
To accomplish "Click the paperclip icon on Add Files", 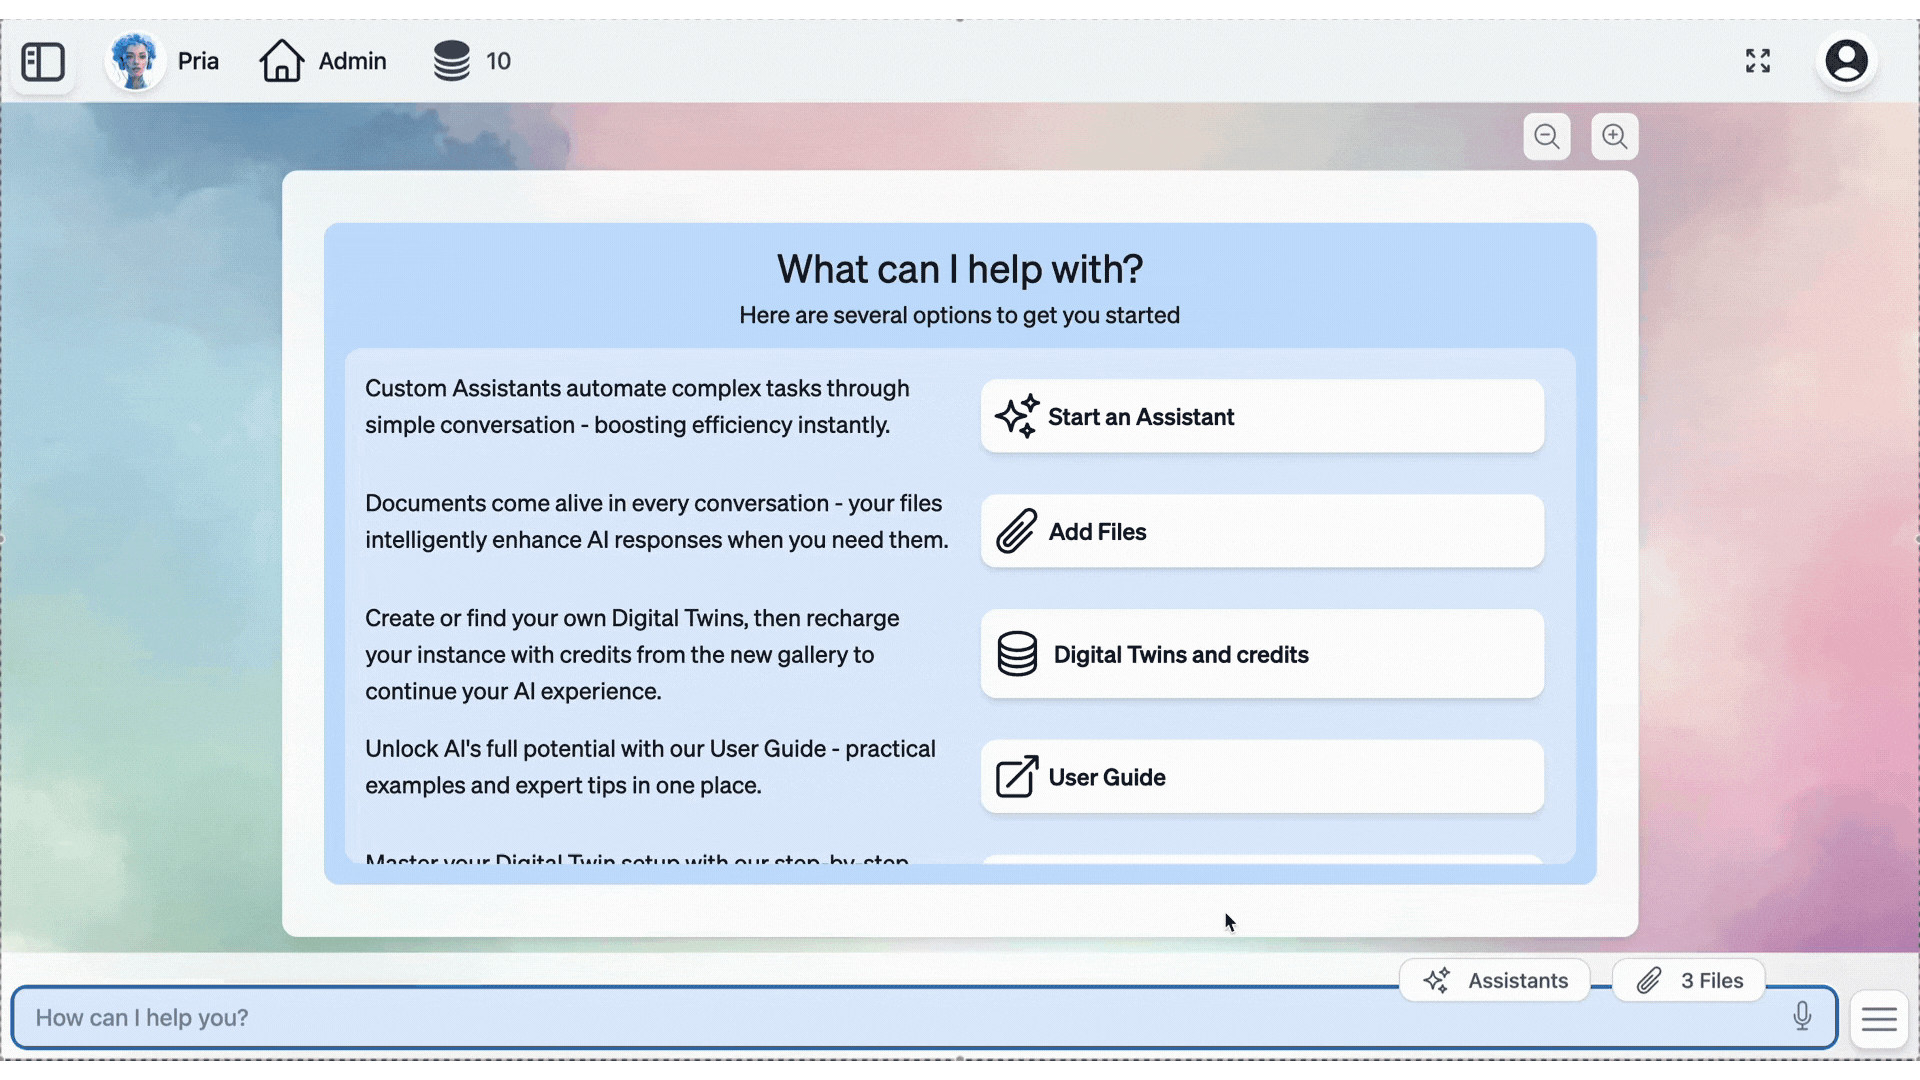I will 1016,531.
